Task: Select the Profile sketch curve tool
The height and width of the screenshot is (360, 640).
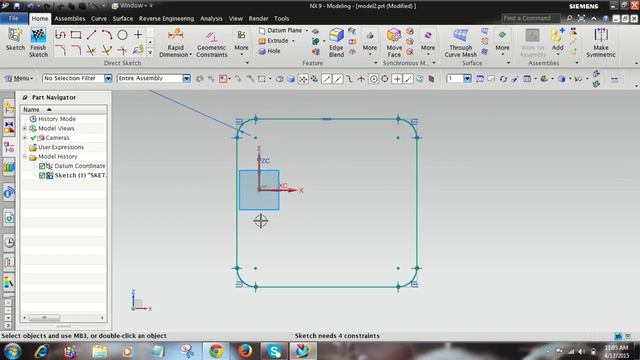Action: (60, 35)
